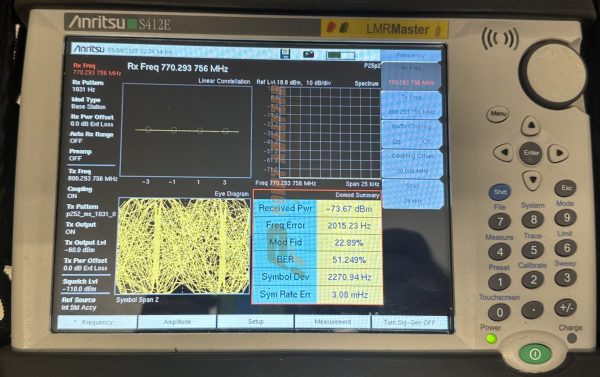
Task: Tap the Tx Output ON setting
Action: point(80,228)
